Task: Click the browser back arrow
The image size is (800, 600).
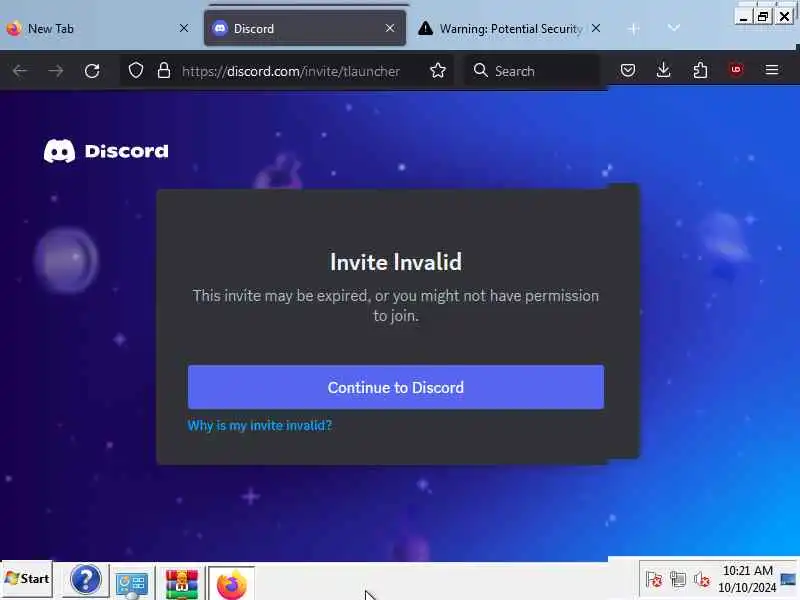Action: pyautogui.click(x=20, y=71)
